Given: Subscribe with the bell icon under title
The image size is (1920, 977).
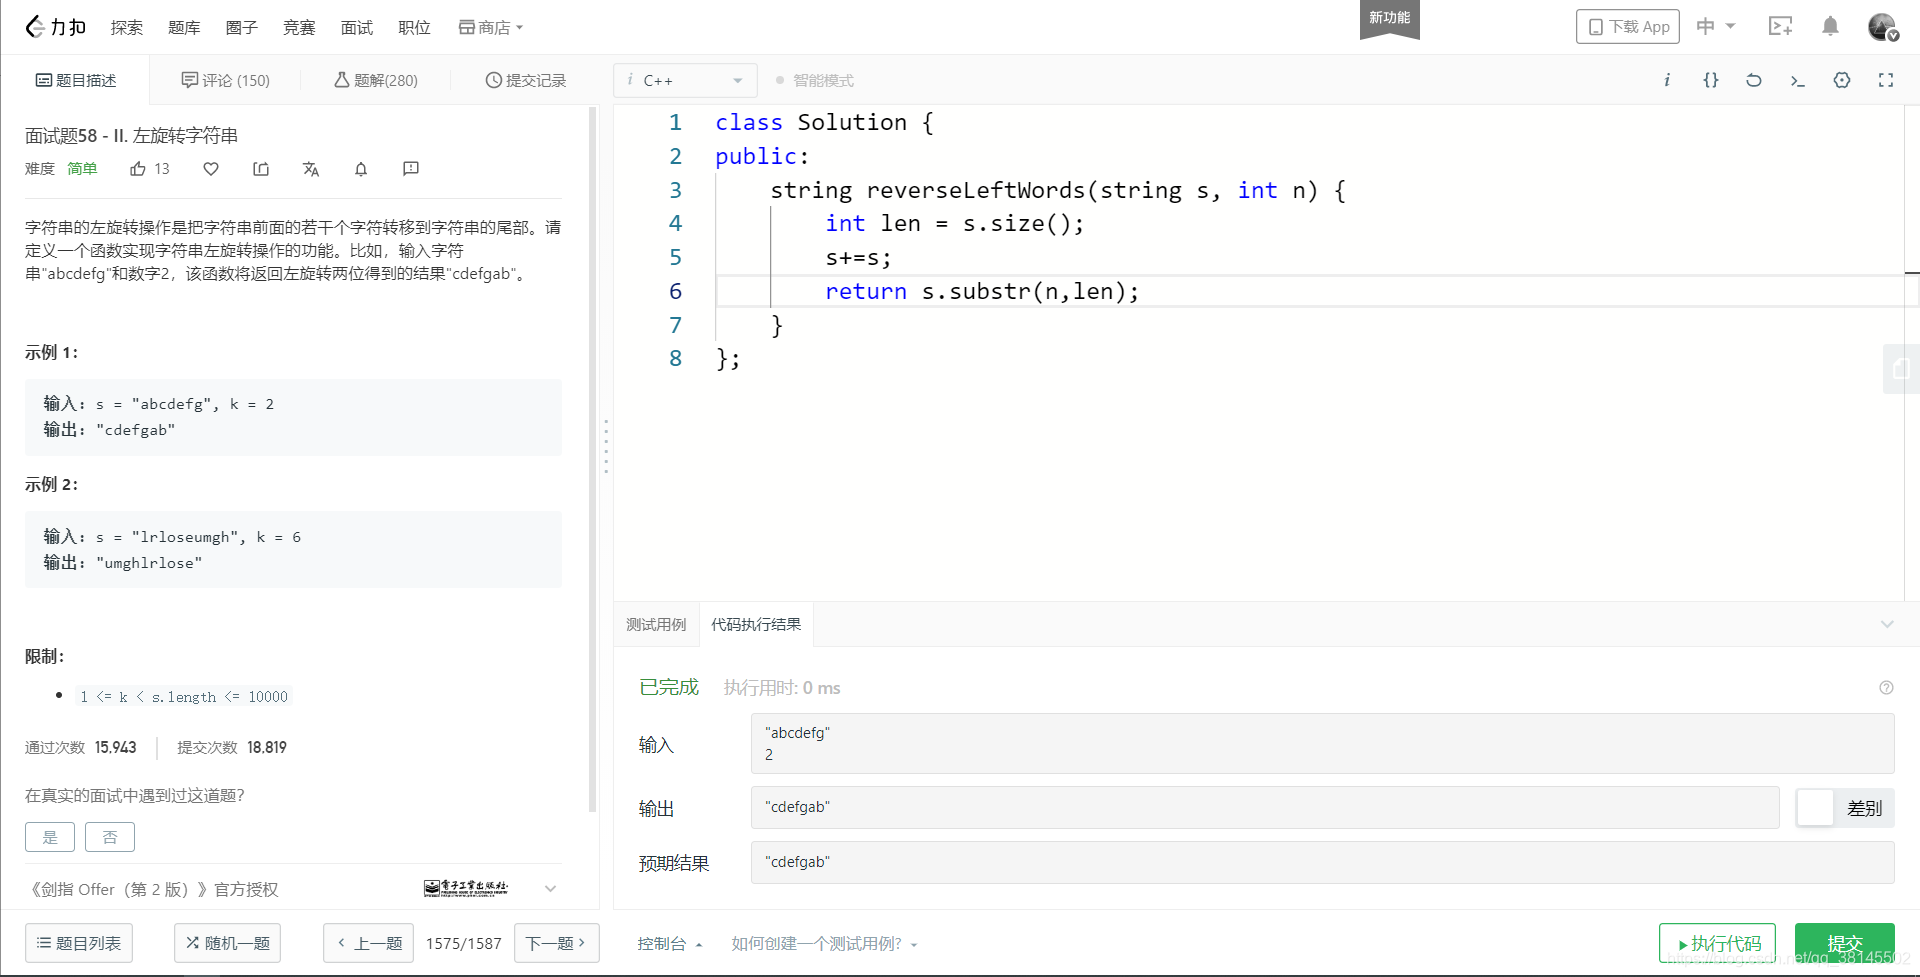Looking at the screenshot, I should (x=361, y=169).
